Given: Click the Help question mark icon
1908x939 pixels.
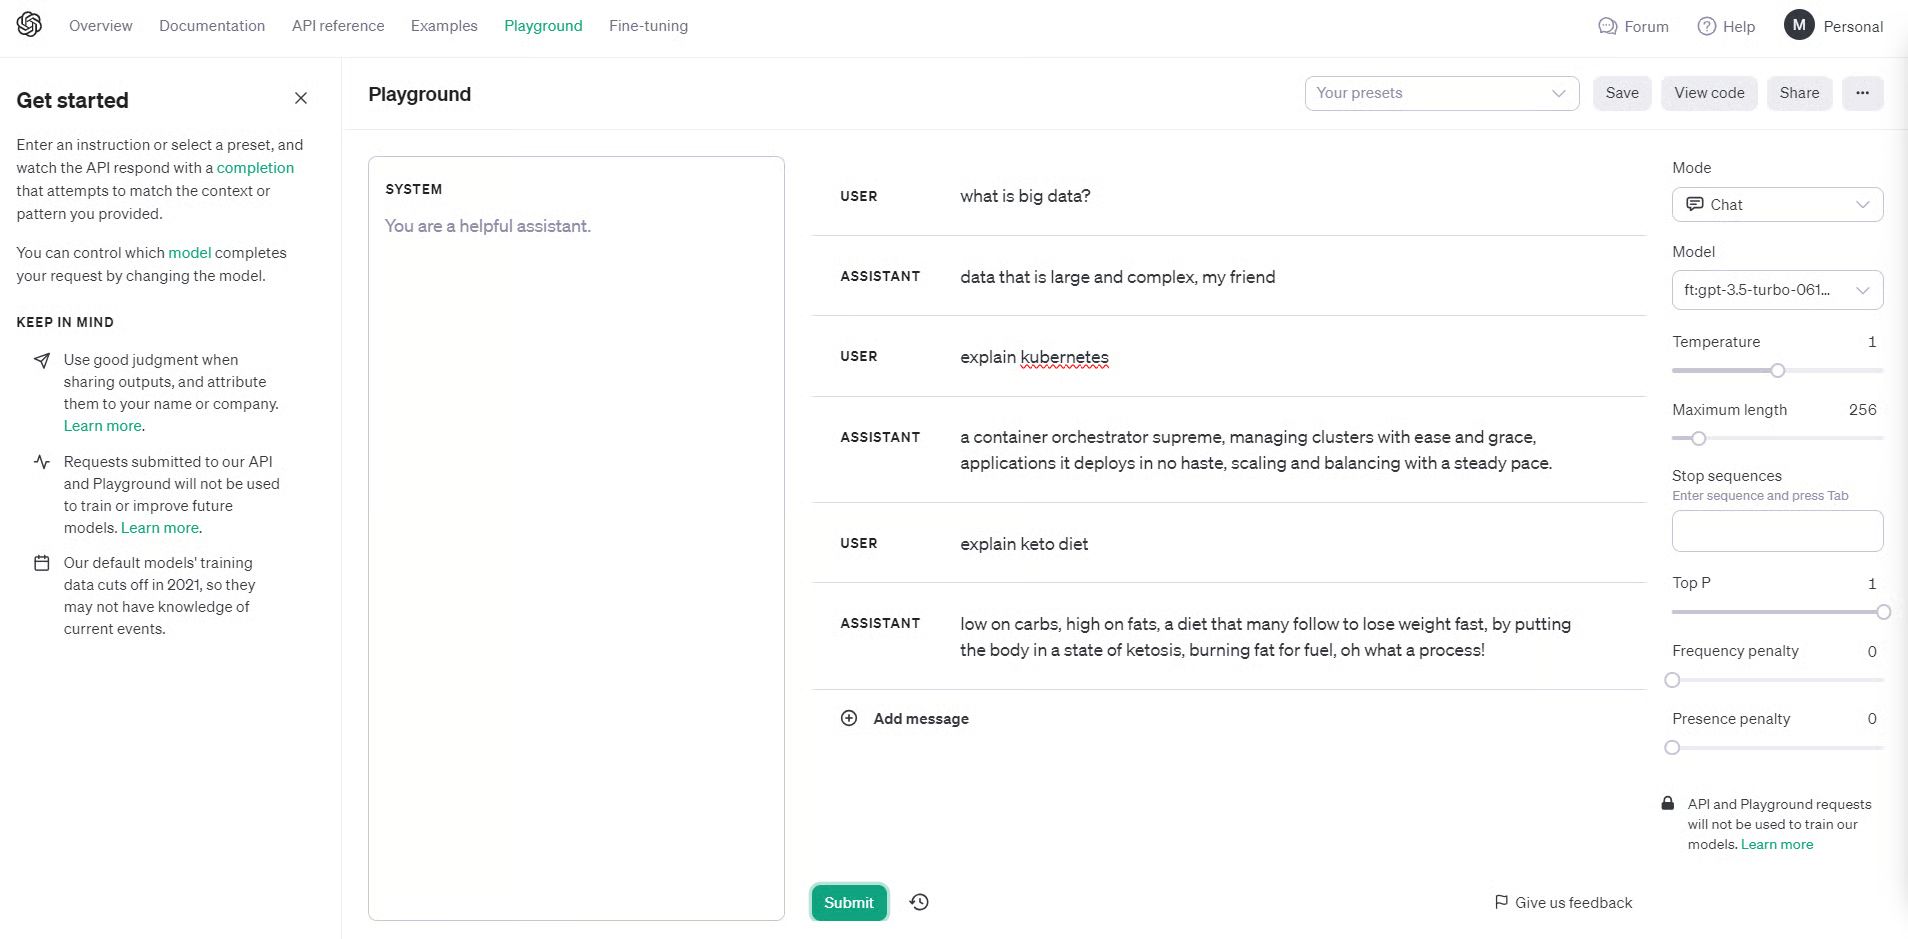Looking at the screenshot, I should coord(1707,26).
